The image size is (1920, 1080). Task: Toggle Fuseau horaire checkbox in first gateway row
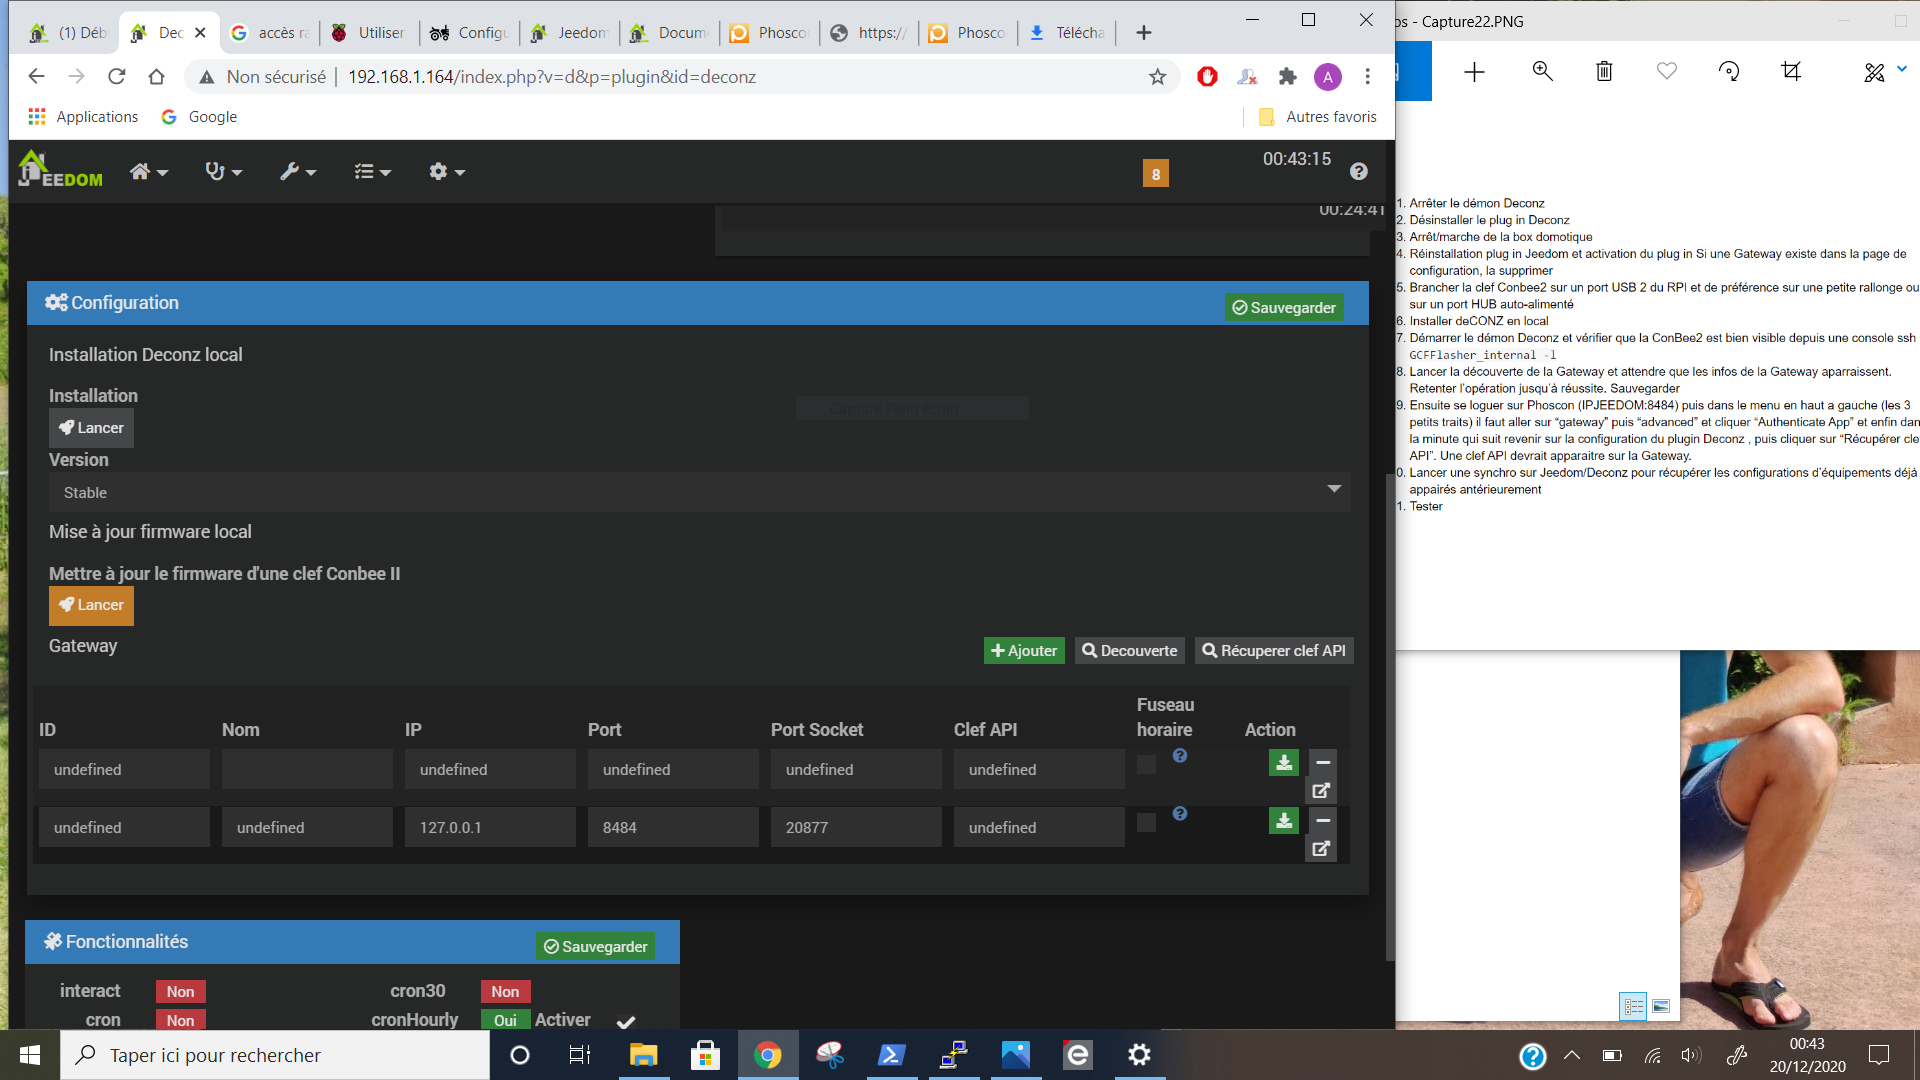[x=1146, y=765]
